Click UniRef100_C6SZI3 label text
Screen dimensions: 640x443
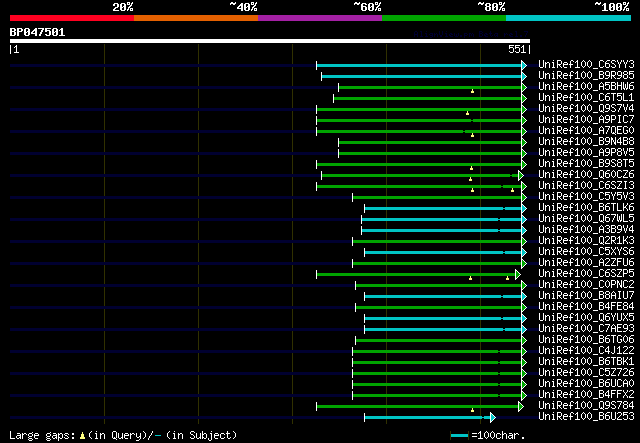pos(586,186)
